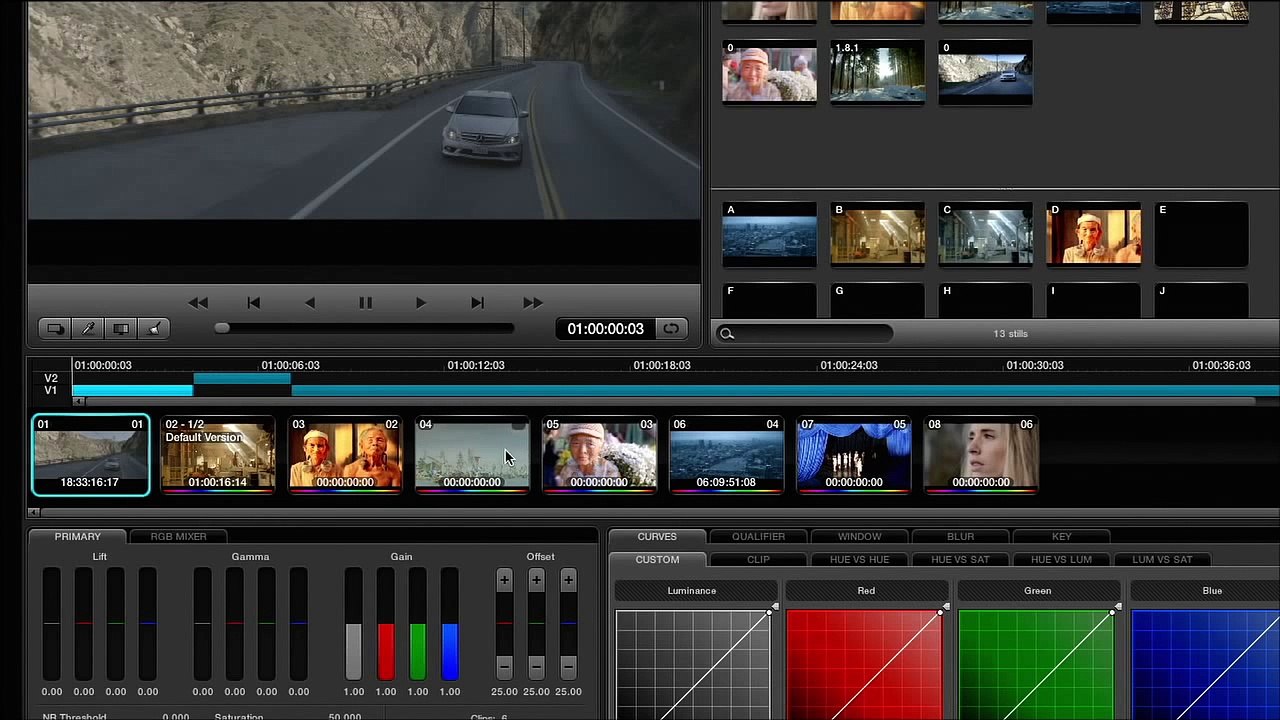Click the V2 track clip segment
1280x720 pixels.
point(242,378)
